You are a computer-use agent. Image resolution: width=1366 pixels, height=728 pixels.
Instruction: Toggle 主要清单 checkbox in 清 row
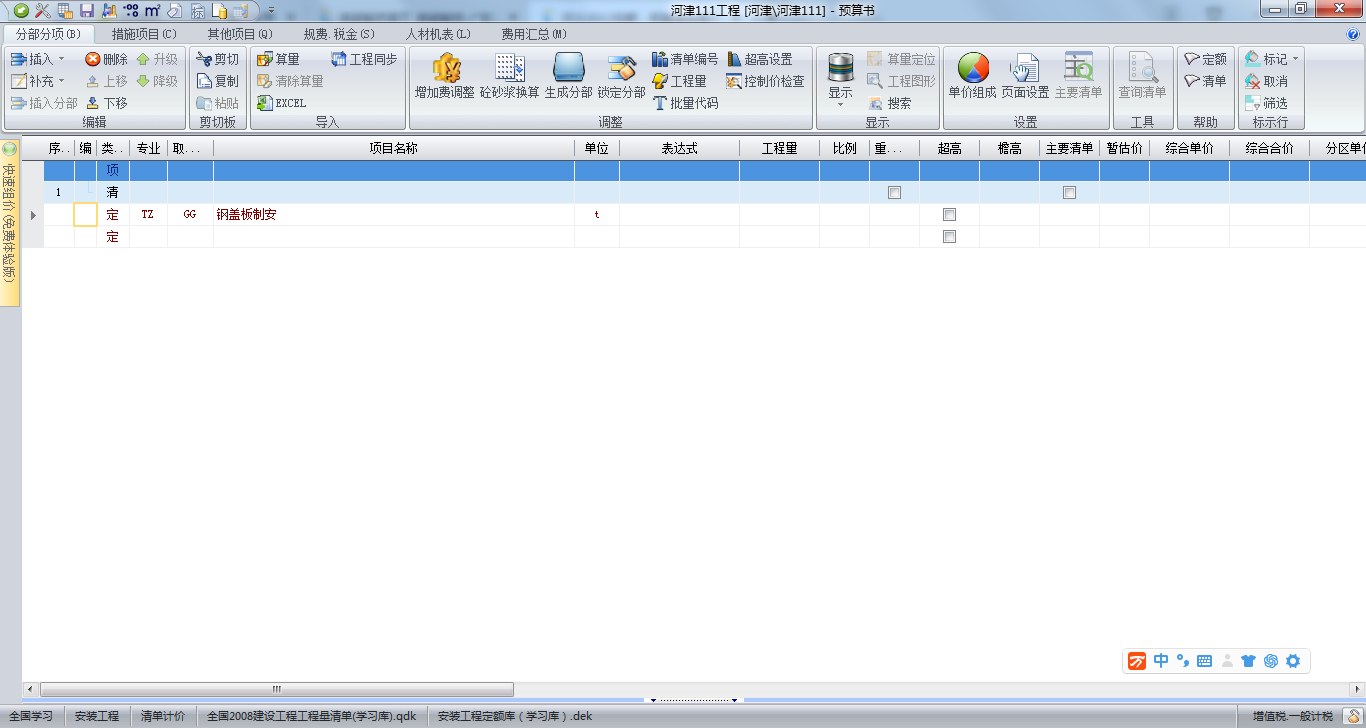1069,193
